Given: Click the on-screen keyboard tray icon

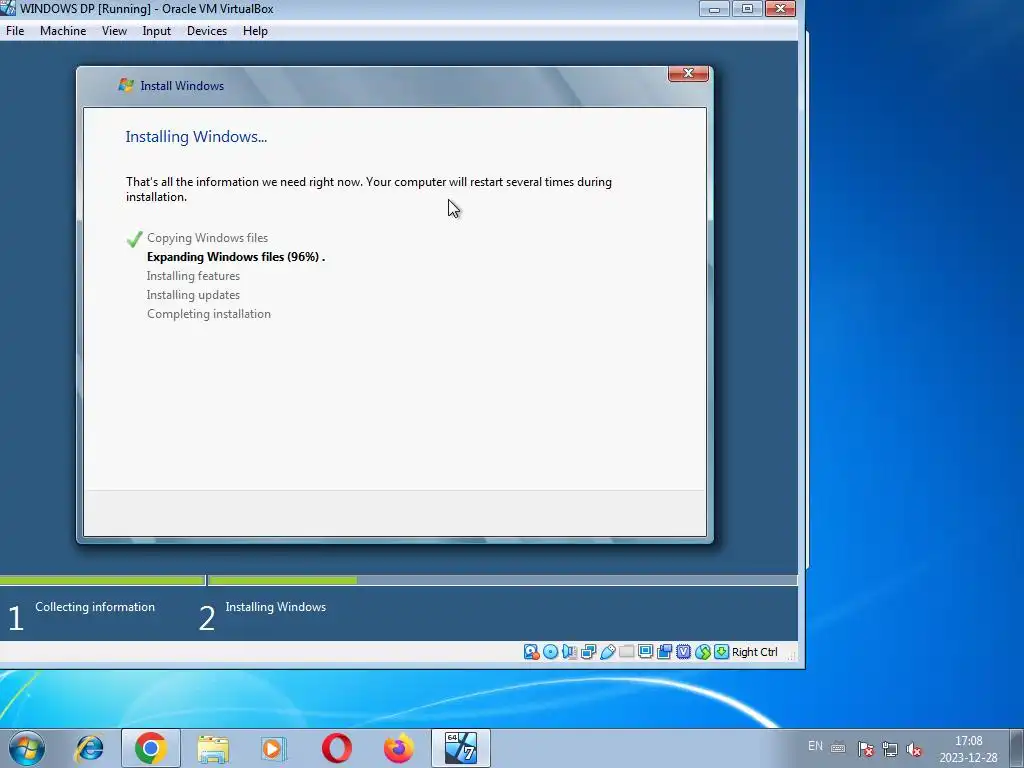Looking at the screenshot, I should 838,748.
